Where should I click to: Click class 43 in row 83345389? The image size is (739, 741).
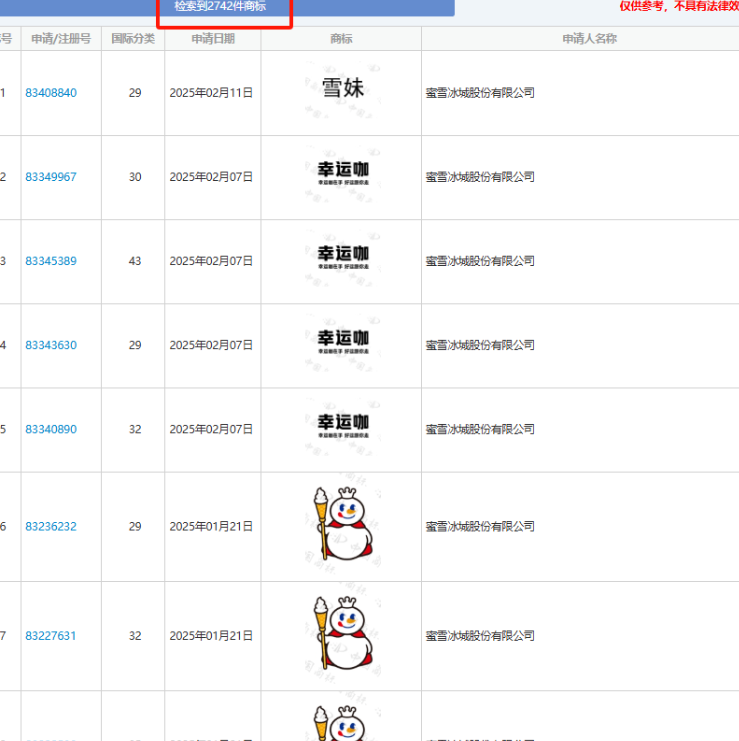point(135,261)
